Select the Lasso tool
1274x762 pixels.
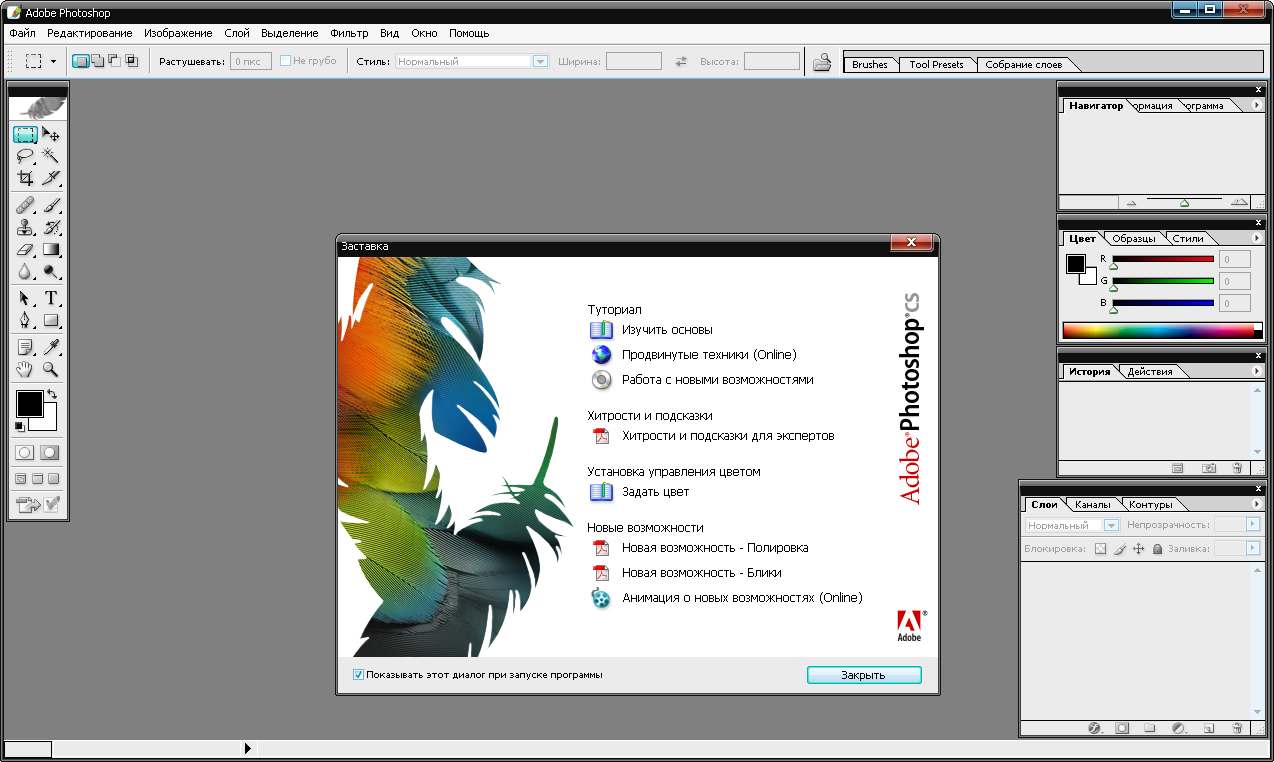pyautogui.click(x=25, y=156)
